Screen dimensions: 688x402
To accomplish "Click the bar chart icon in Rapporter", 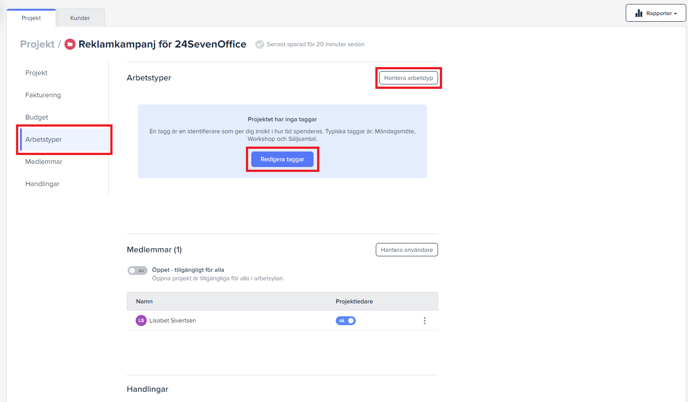I will [639, 14].
